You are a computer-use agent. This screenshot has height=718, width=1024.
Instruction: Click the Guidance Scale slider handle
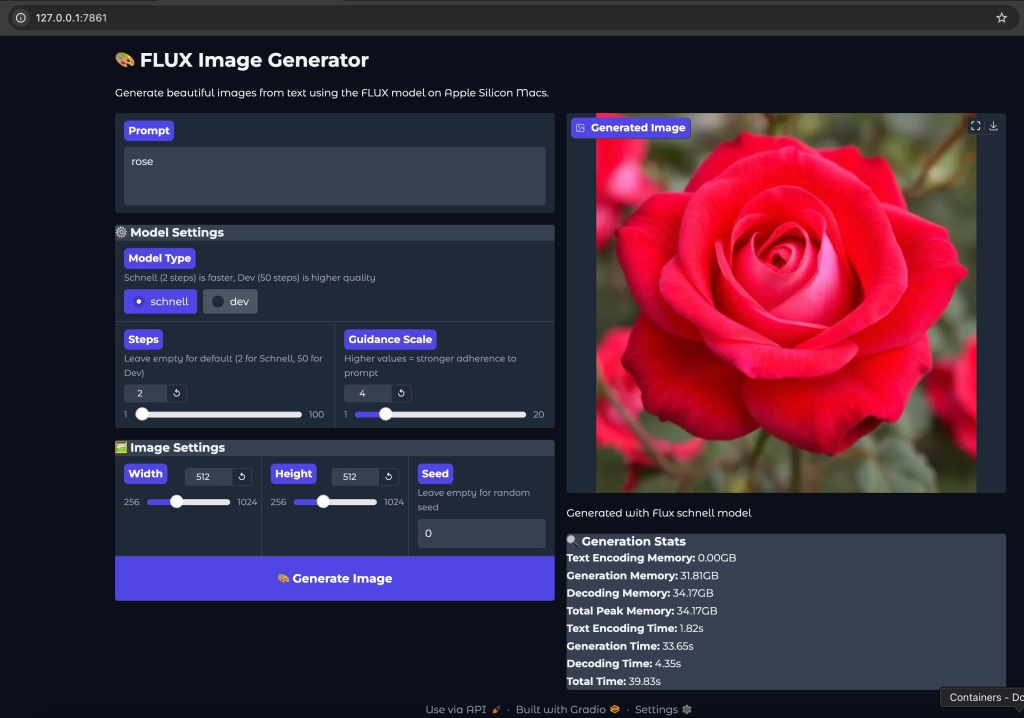click(x=385, y=413)
